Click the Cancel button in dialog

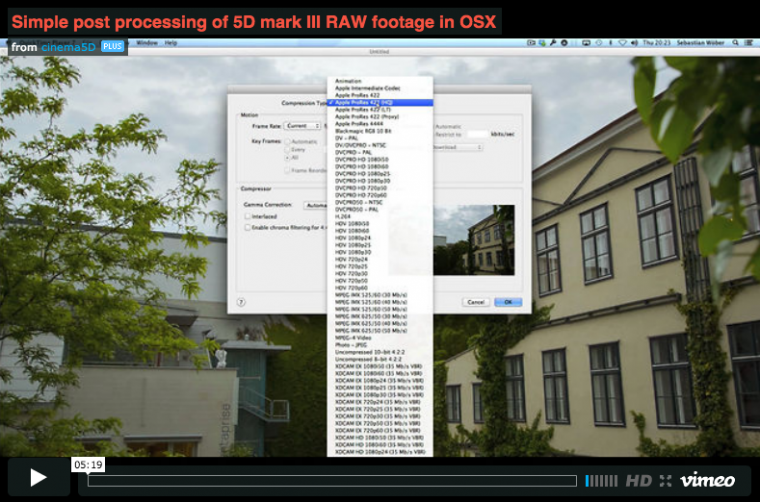click(475, 302)
